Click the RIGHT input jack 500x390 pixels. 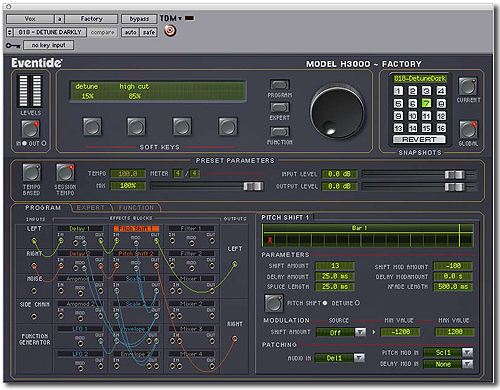pos(34,266)
